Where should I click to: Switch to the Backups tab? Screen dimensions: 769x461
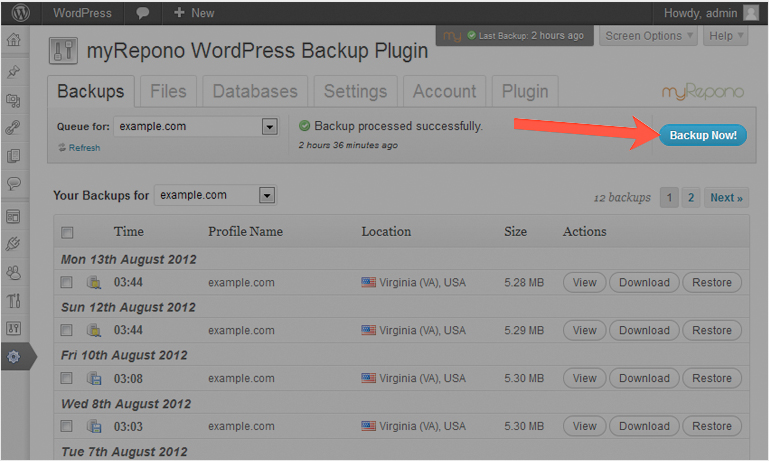click(x=91, y=91)
